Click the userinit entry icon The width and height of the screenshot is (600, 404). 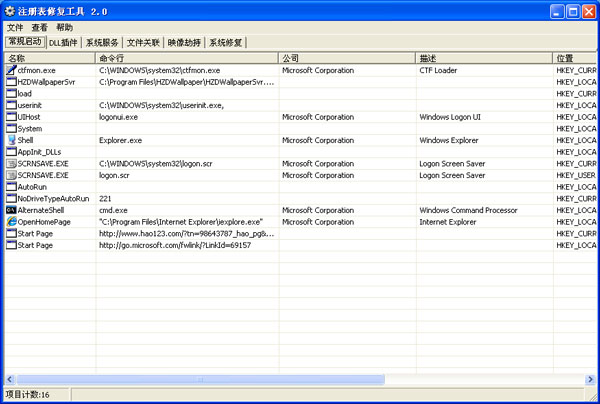pyautogui.click(x=11, y=105)
